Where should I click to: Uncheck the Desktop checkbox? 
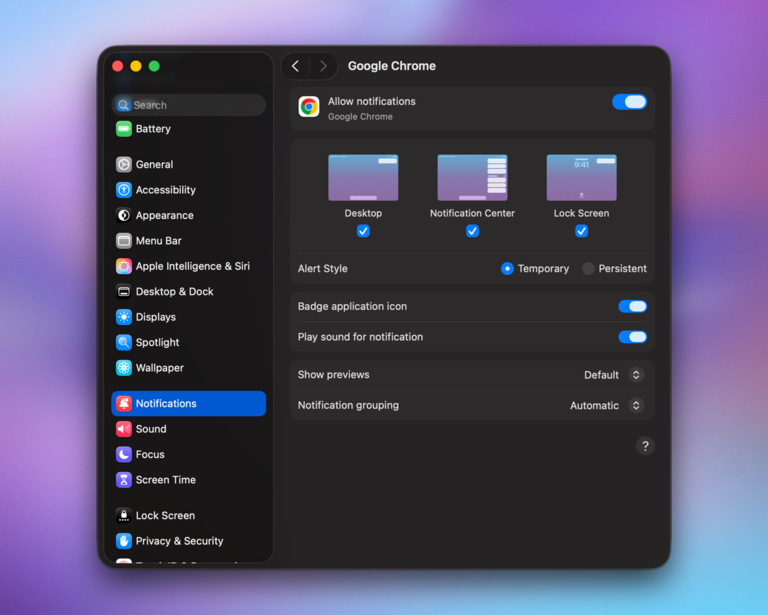coord(363,231)
